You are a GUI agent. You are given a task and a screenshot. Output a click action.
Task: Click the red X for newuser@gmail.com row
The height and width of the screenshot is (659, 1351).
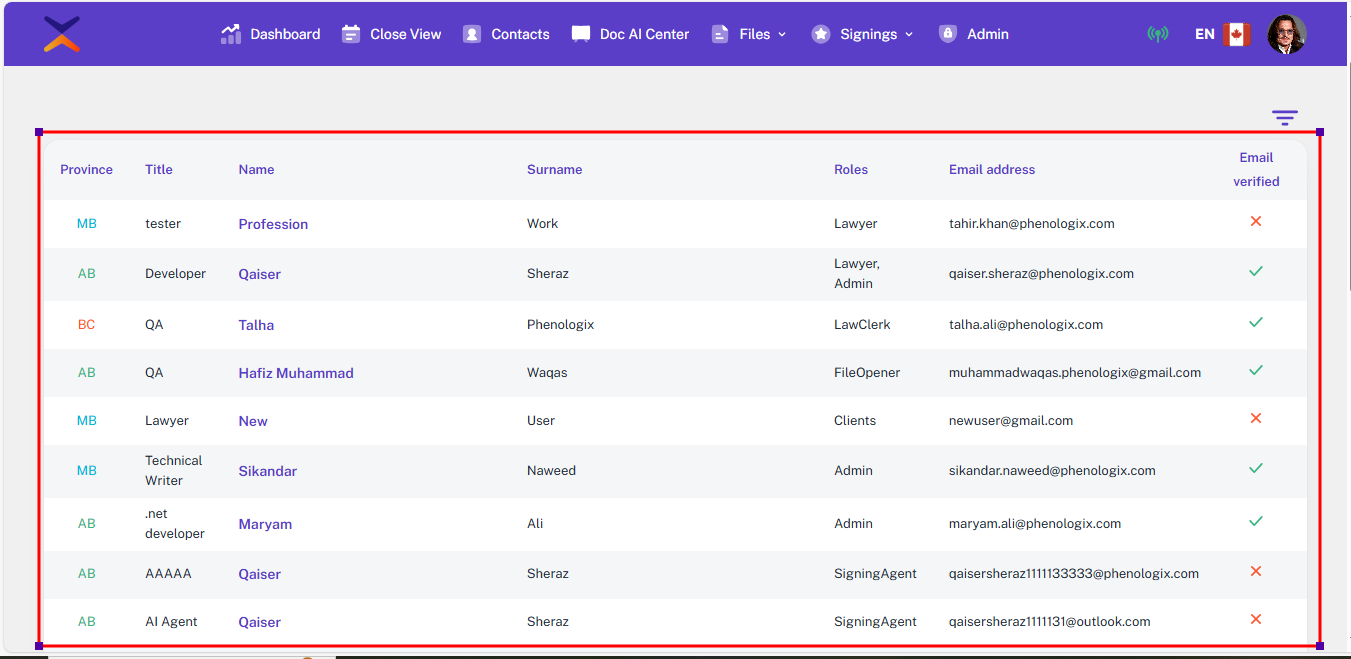click(1256, 418)
